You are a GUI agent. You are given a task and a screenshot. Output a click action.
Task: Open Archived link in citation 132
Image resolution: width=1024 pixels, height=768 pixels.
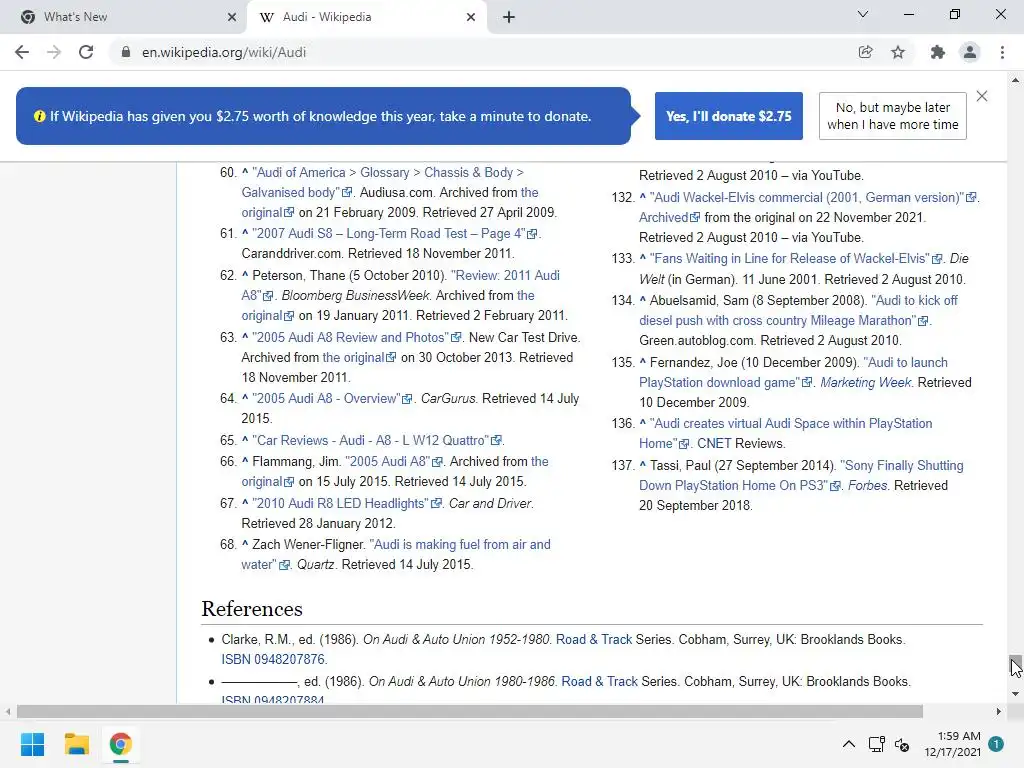[669, 217]
